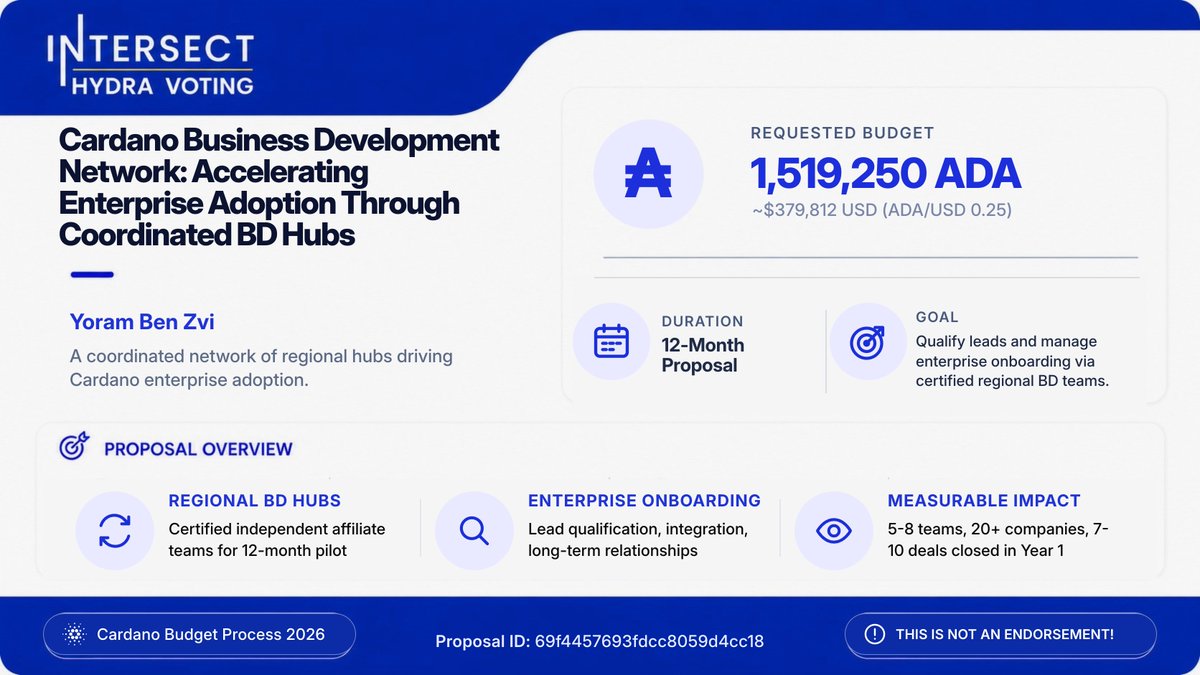
Task: Click the Cardano Budget Process 2026 button
Action: [199, 635]
